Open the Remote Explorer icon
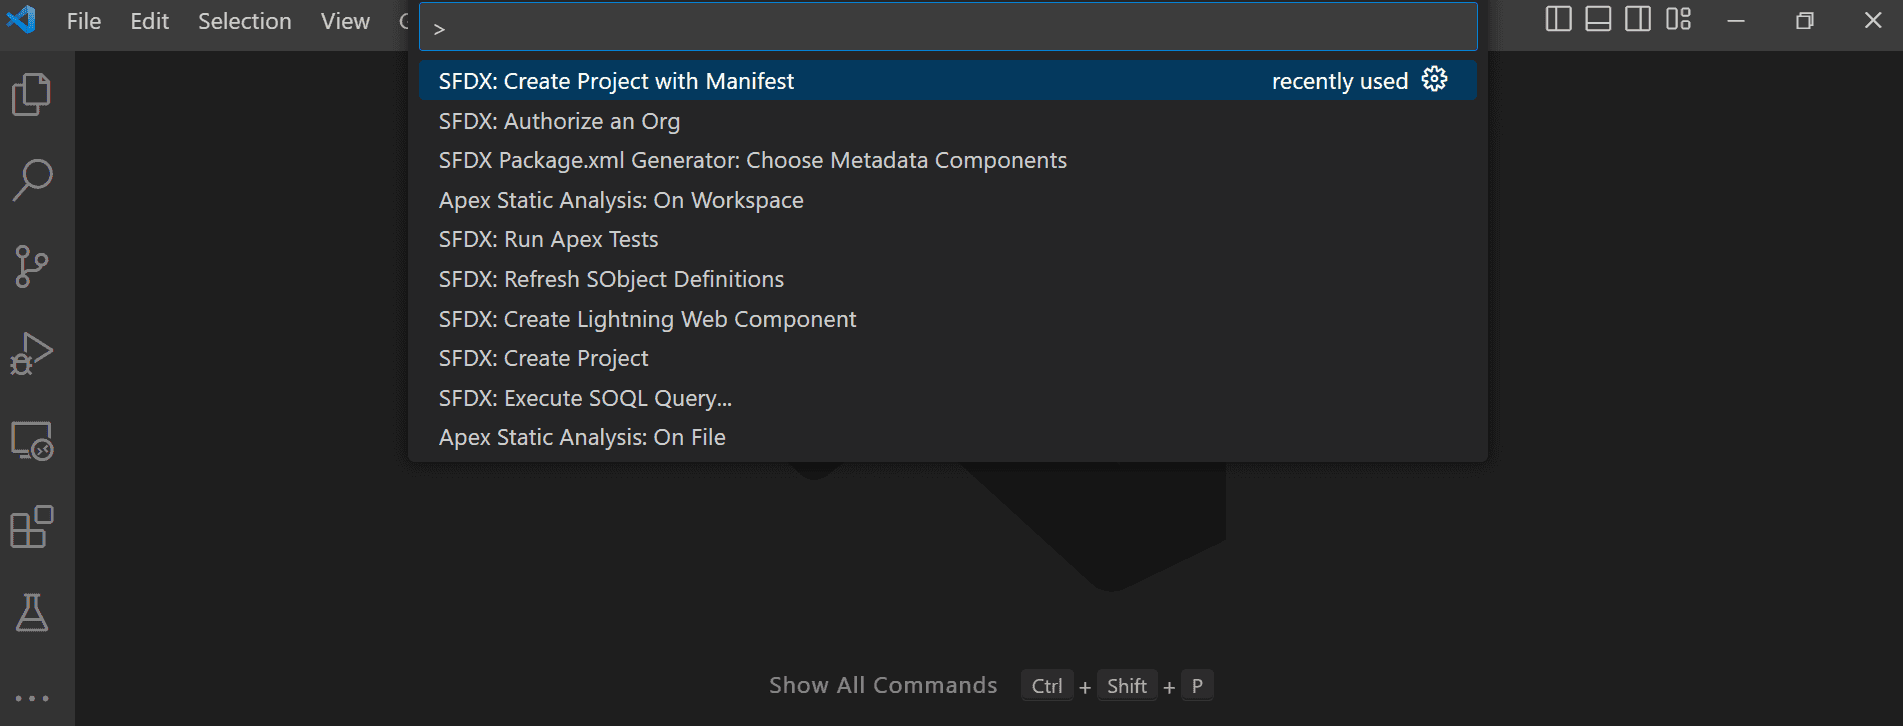 pyautogui.click(x=32, y=440)
